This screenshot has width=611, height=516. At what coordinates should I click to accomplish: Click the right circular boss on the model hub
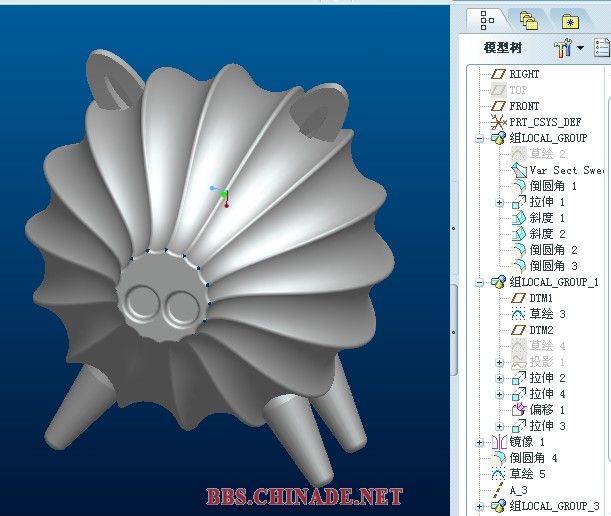(x=182, y=309)
